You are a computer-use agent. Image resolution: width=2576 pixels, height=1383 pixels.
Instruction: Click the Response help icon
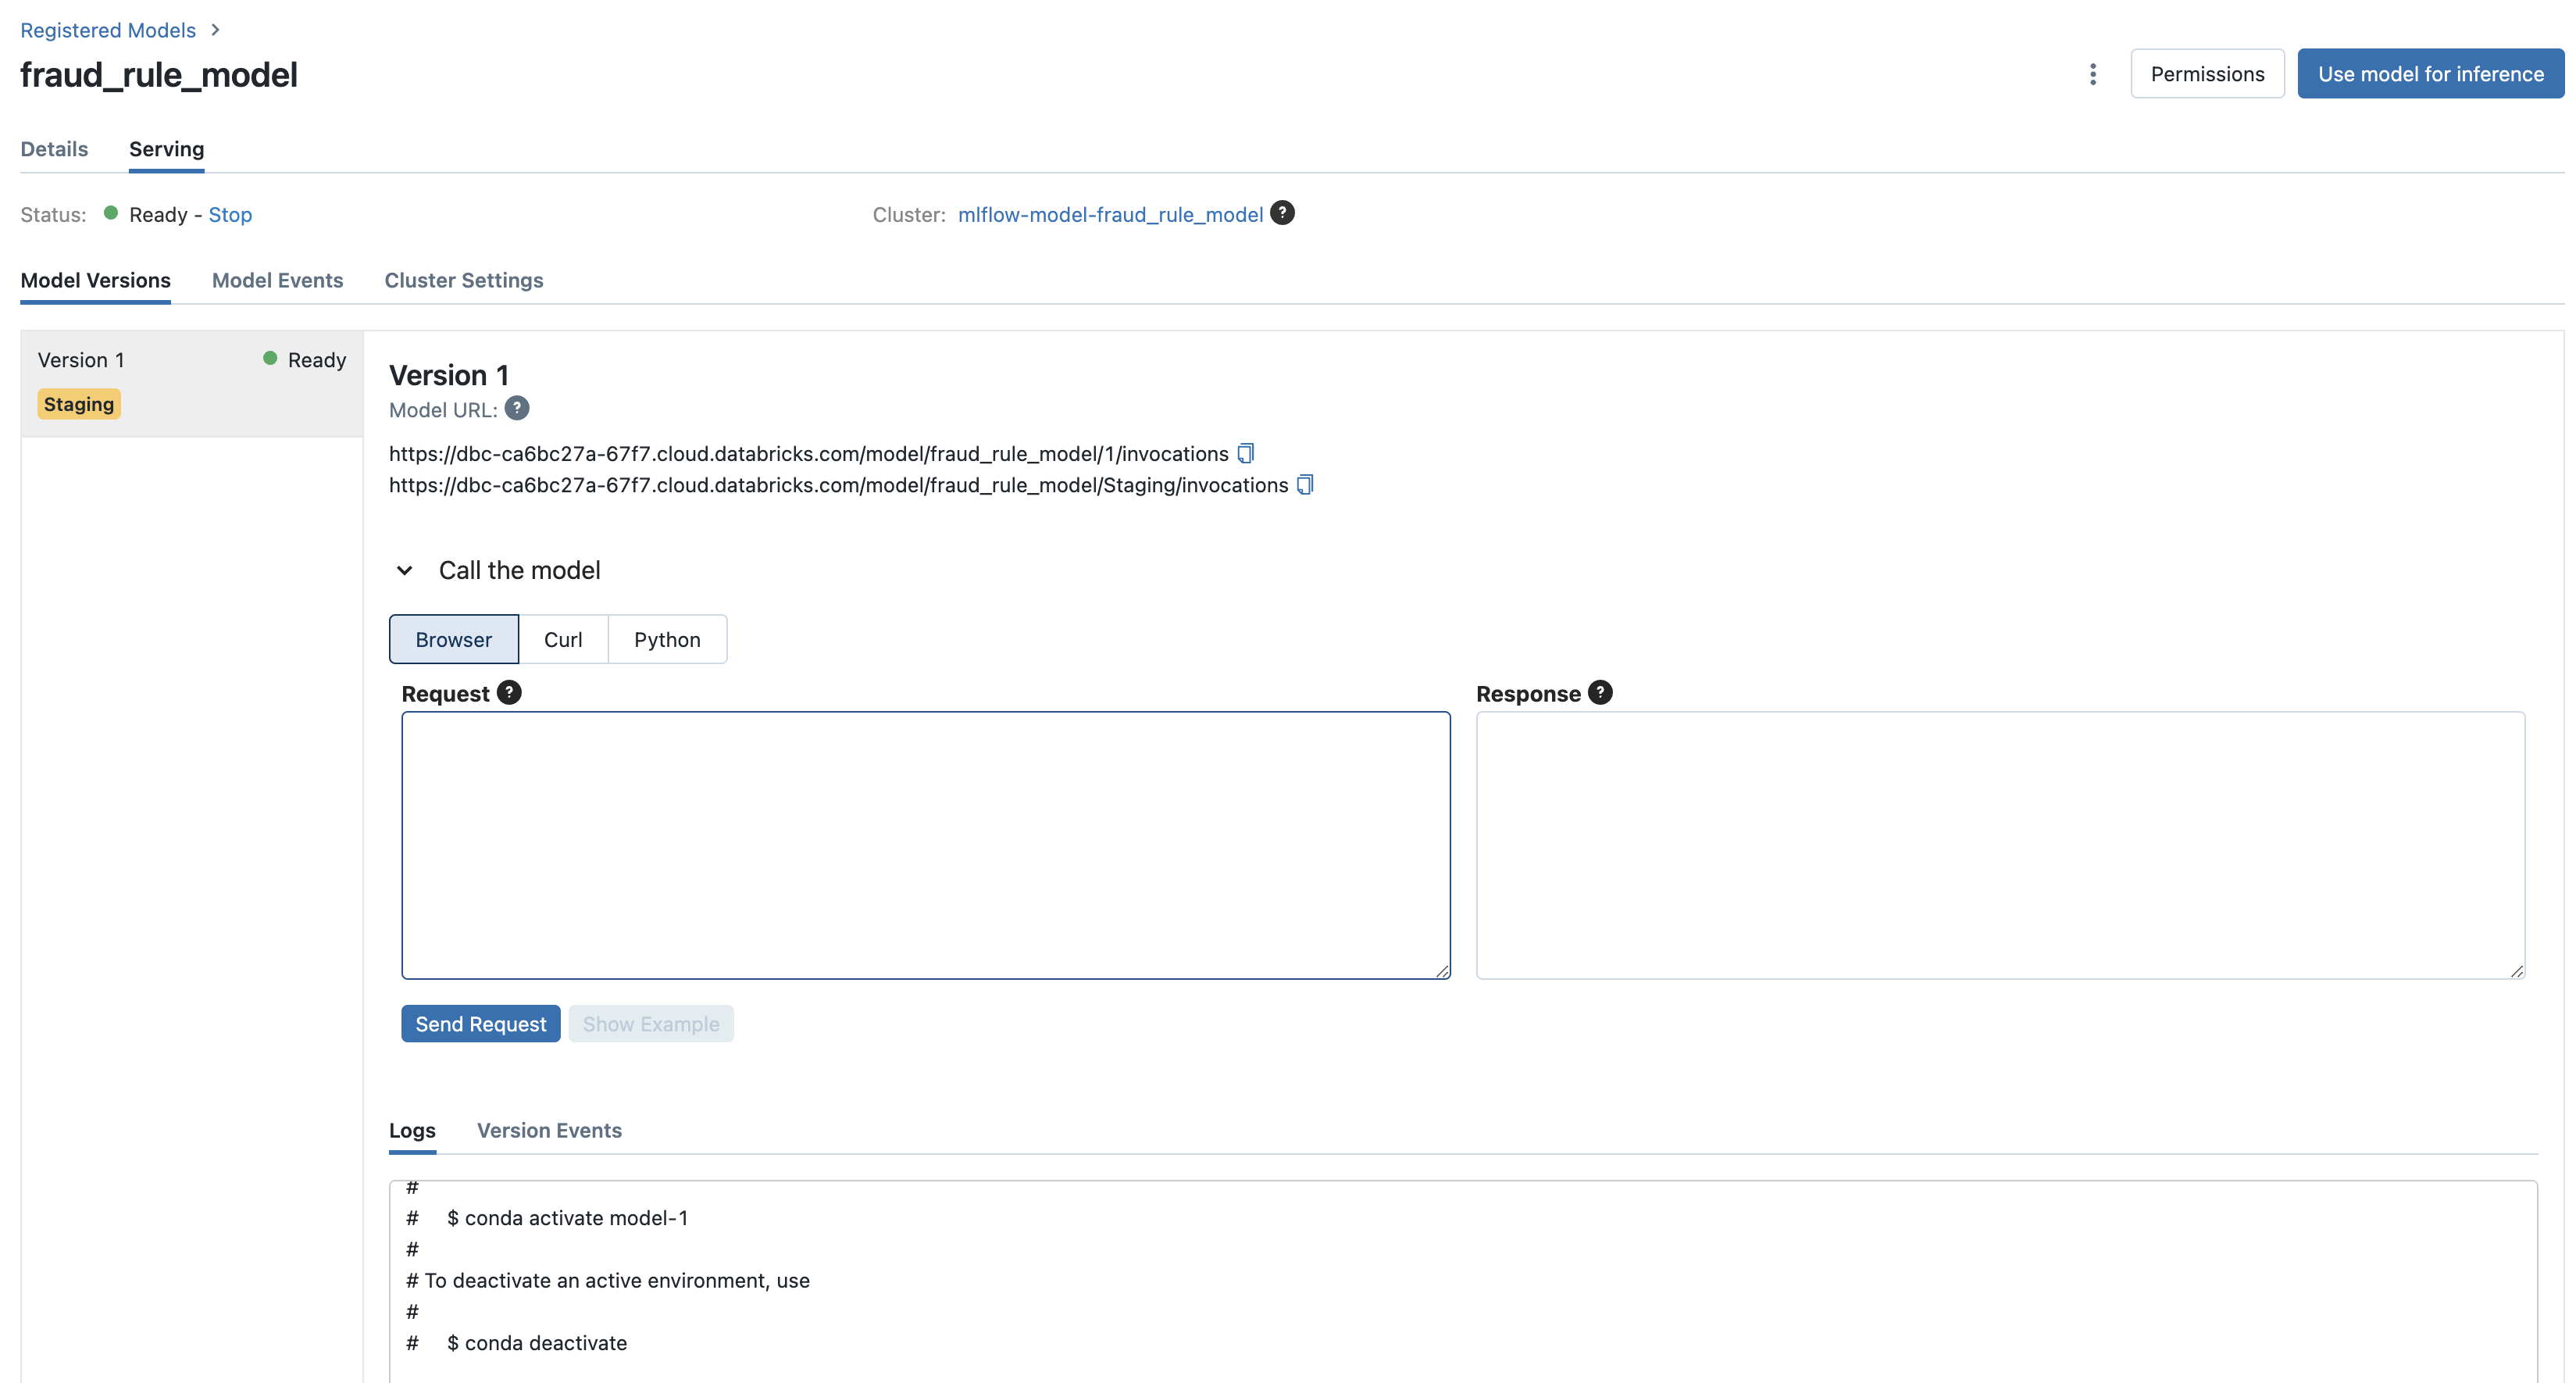(1600, 693)
